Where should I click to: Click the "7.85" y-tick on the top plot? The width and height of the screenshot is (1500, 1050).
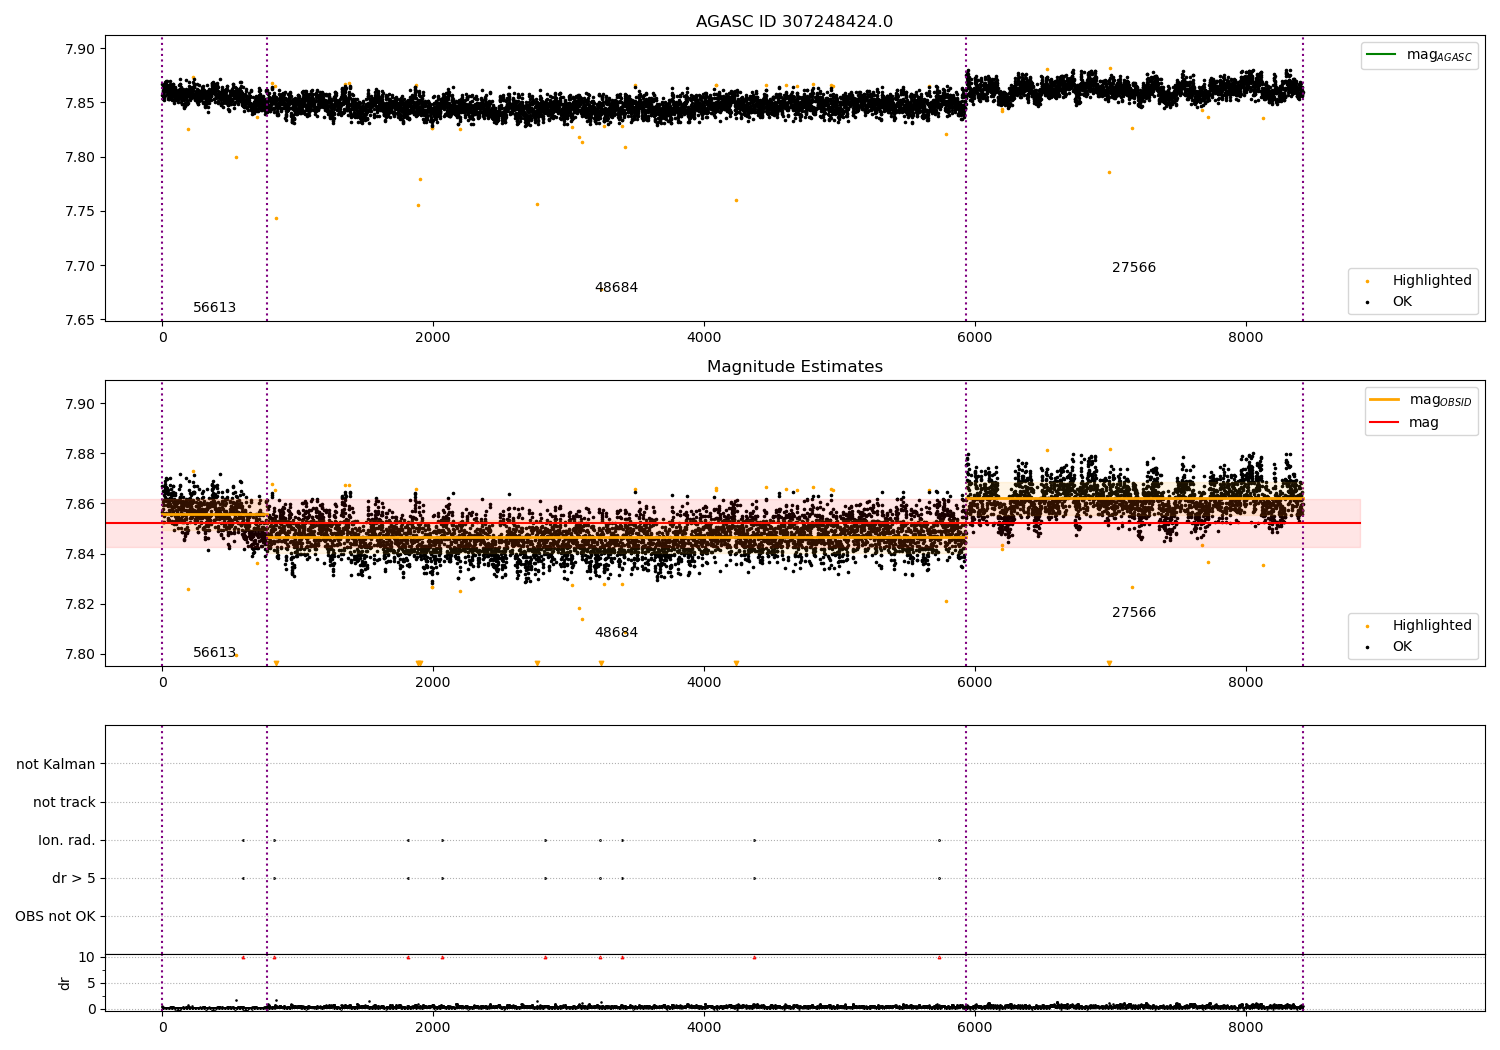(80, 104)
